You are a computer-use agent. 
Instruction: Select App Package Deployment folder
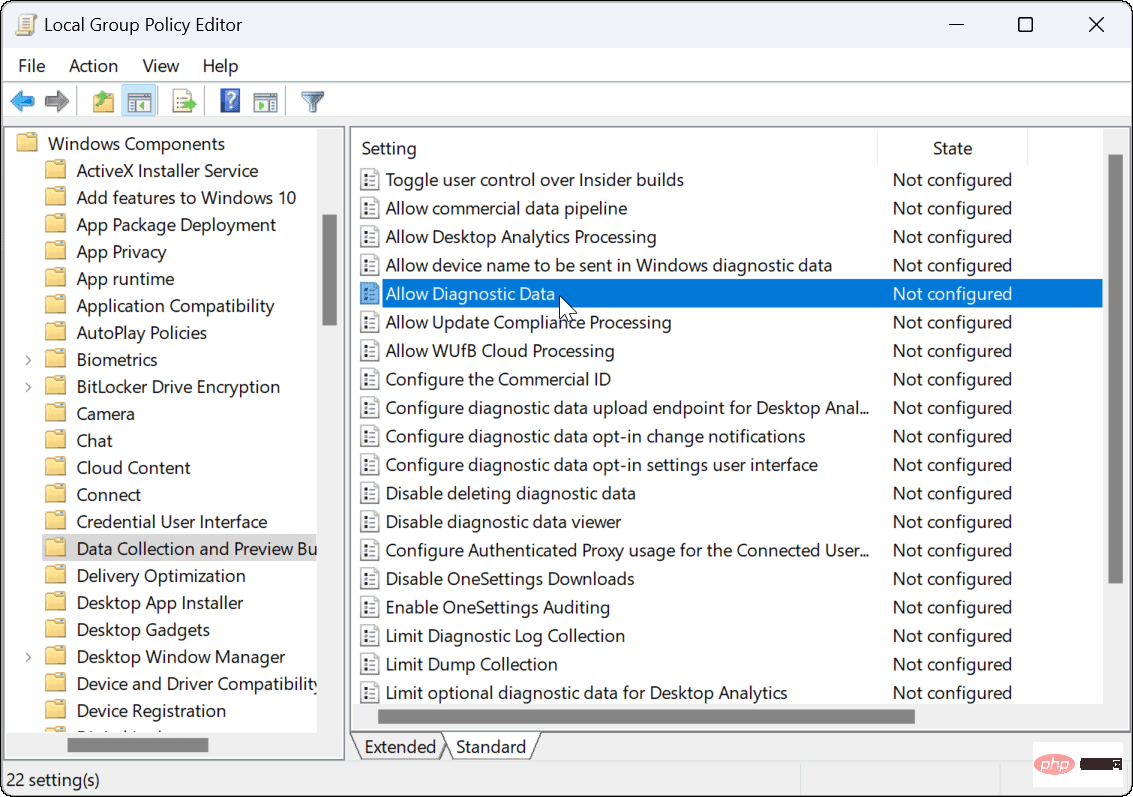[176, 225]
